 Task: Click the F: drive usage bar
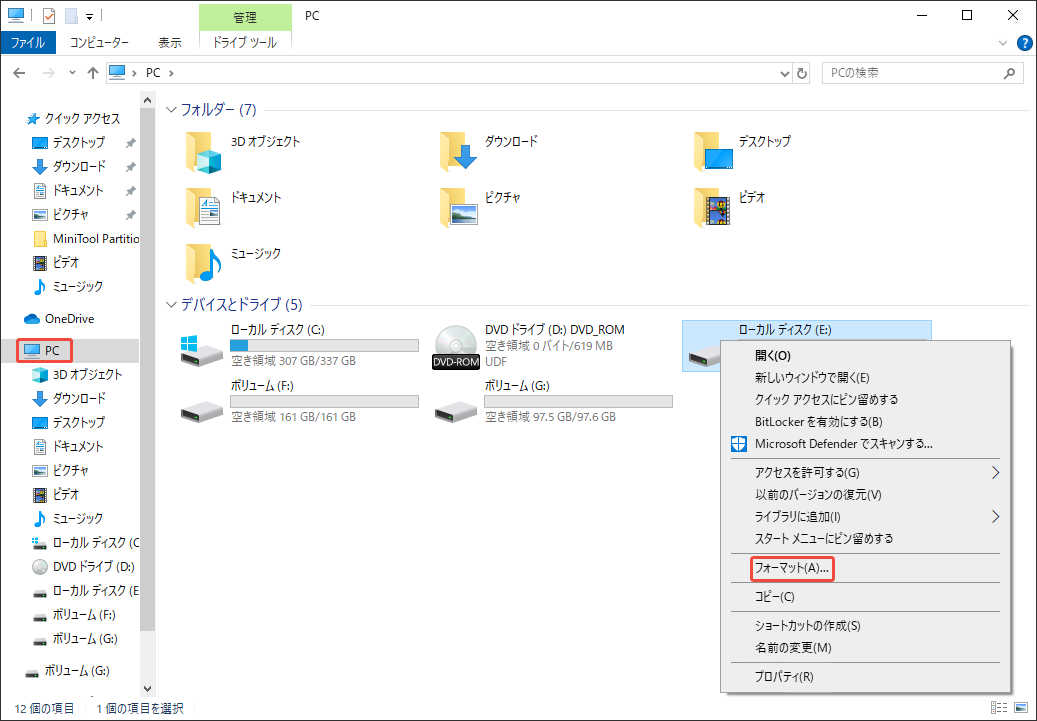(324, 402)
